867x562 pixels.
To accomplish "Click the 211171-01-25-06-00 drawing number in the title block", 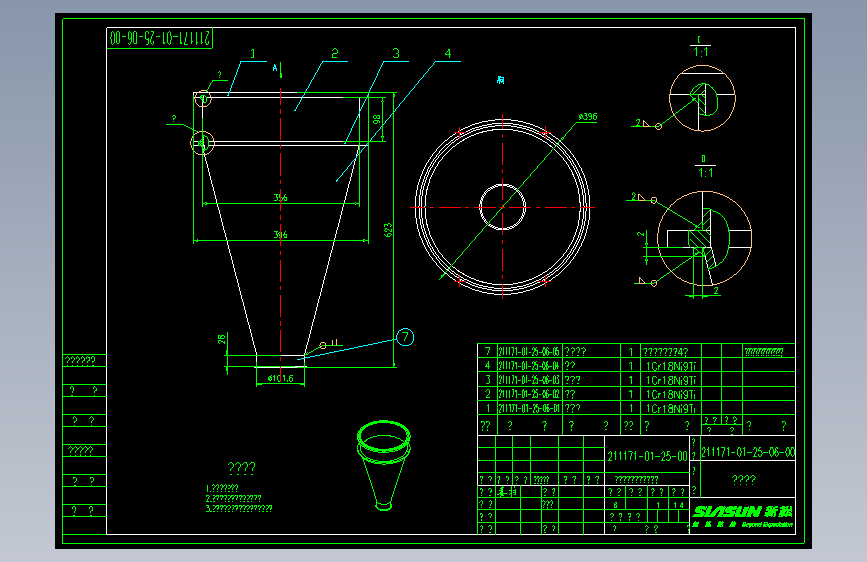I will point(748,452).
